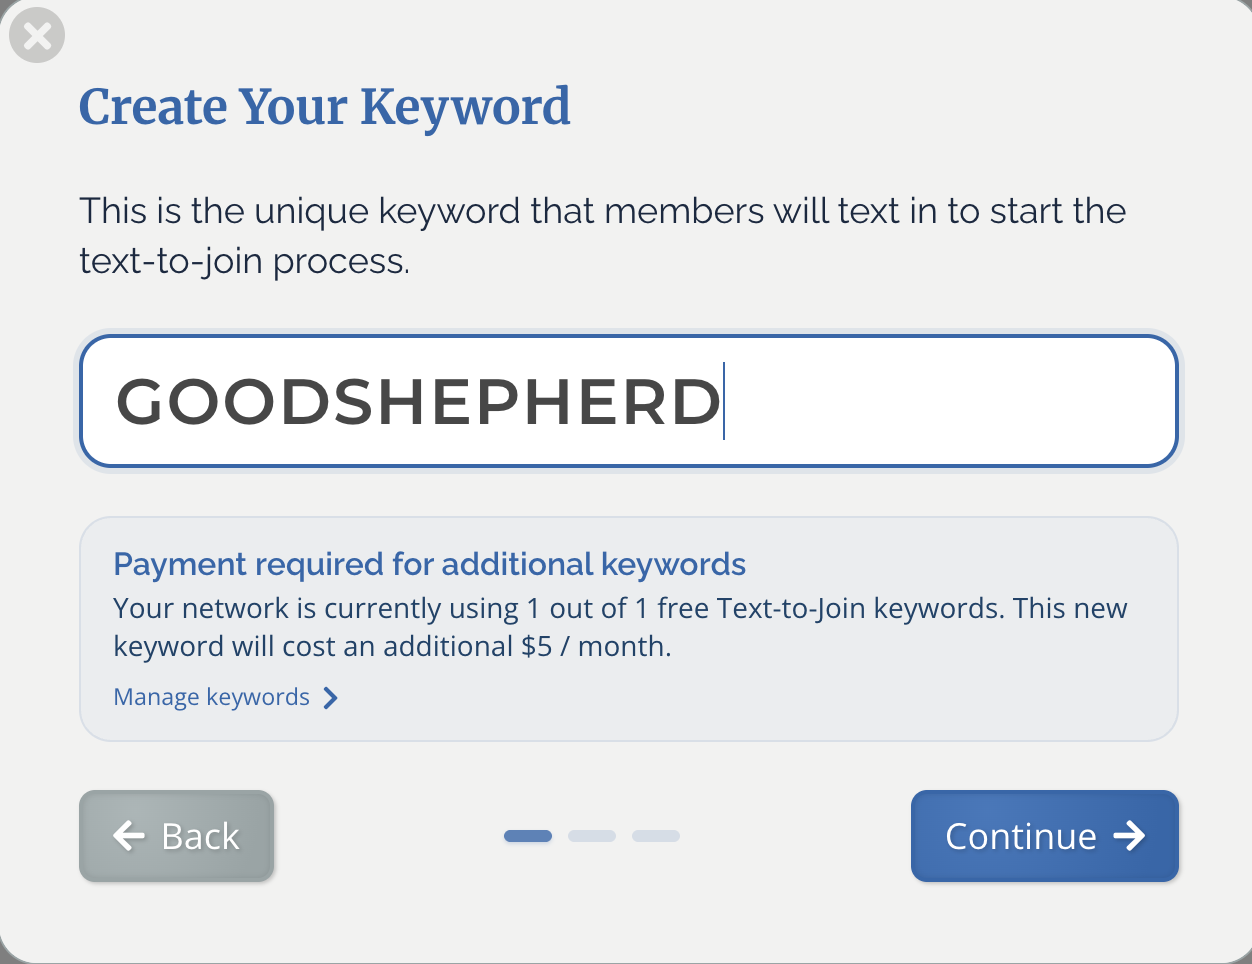
Task: Click the right arrow icon on Continue
Action: coord(1129,836)
